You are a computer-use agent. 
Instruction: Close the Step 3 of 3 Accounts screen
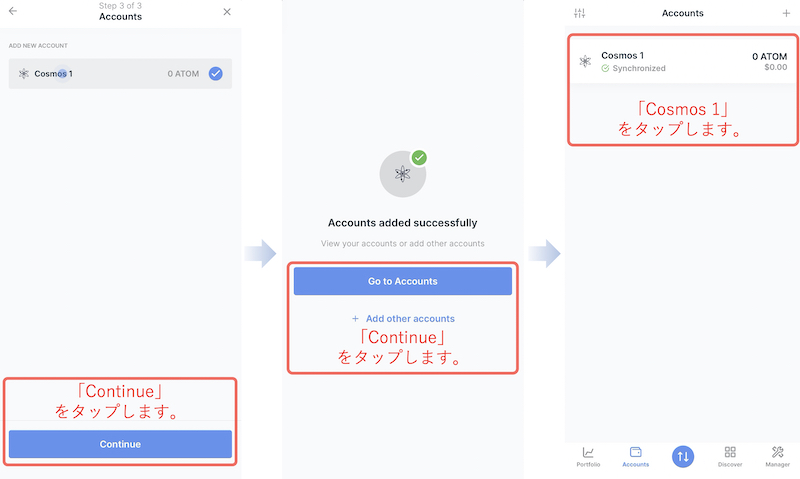point(227,12)
